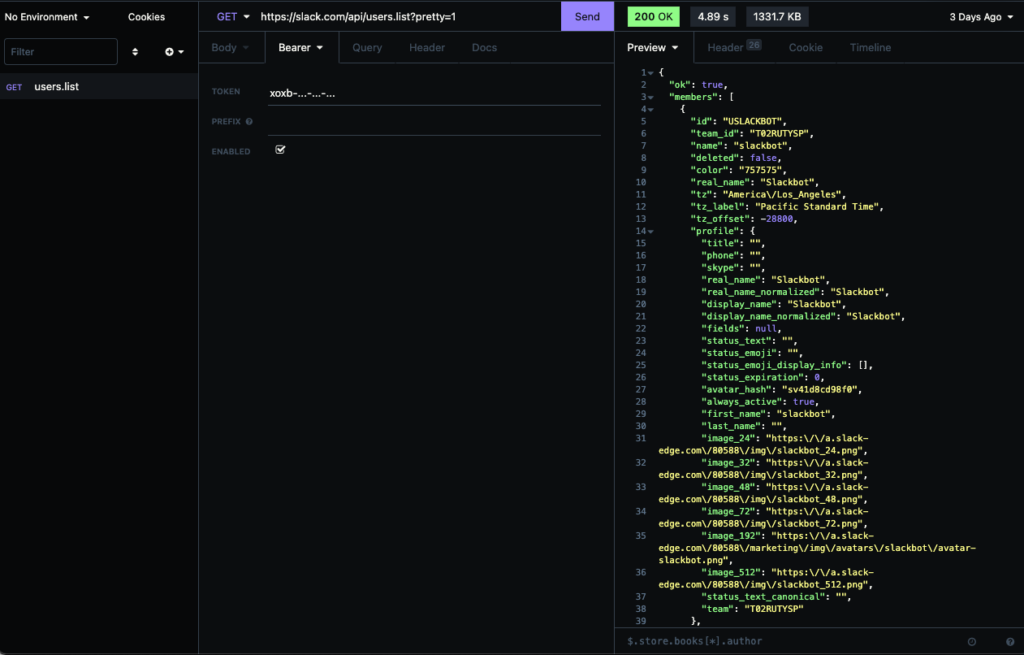Click the "tz_label": "Pacific Standard Time" line

(788, 207)
